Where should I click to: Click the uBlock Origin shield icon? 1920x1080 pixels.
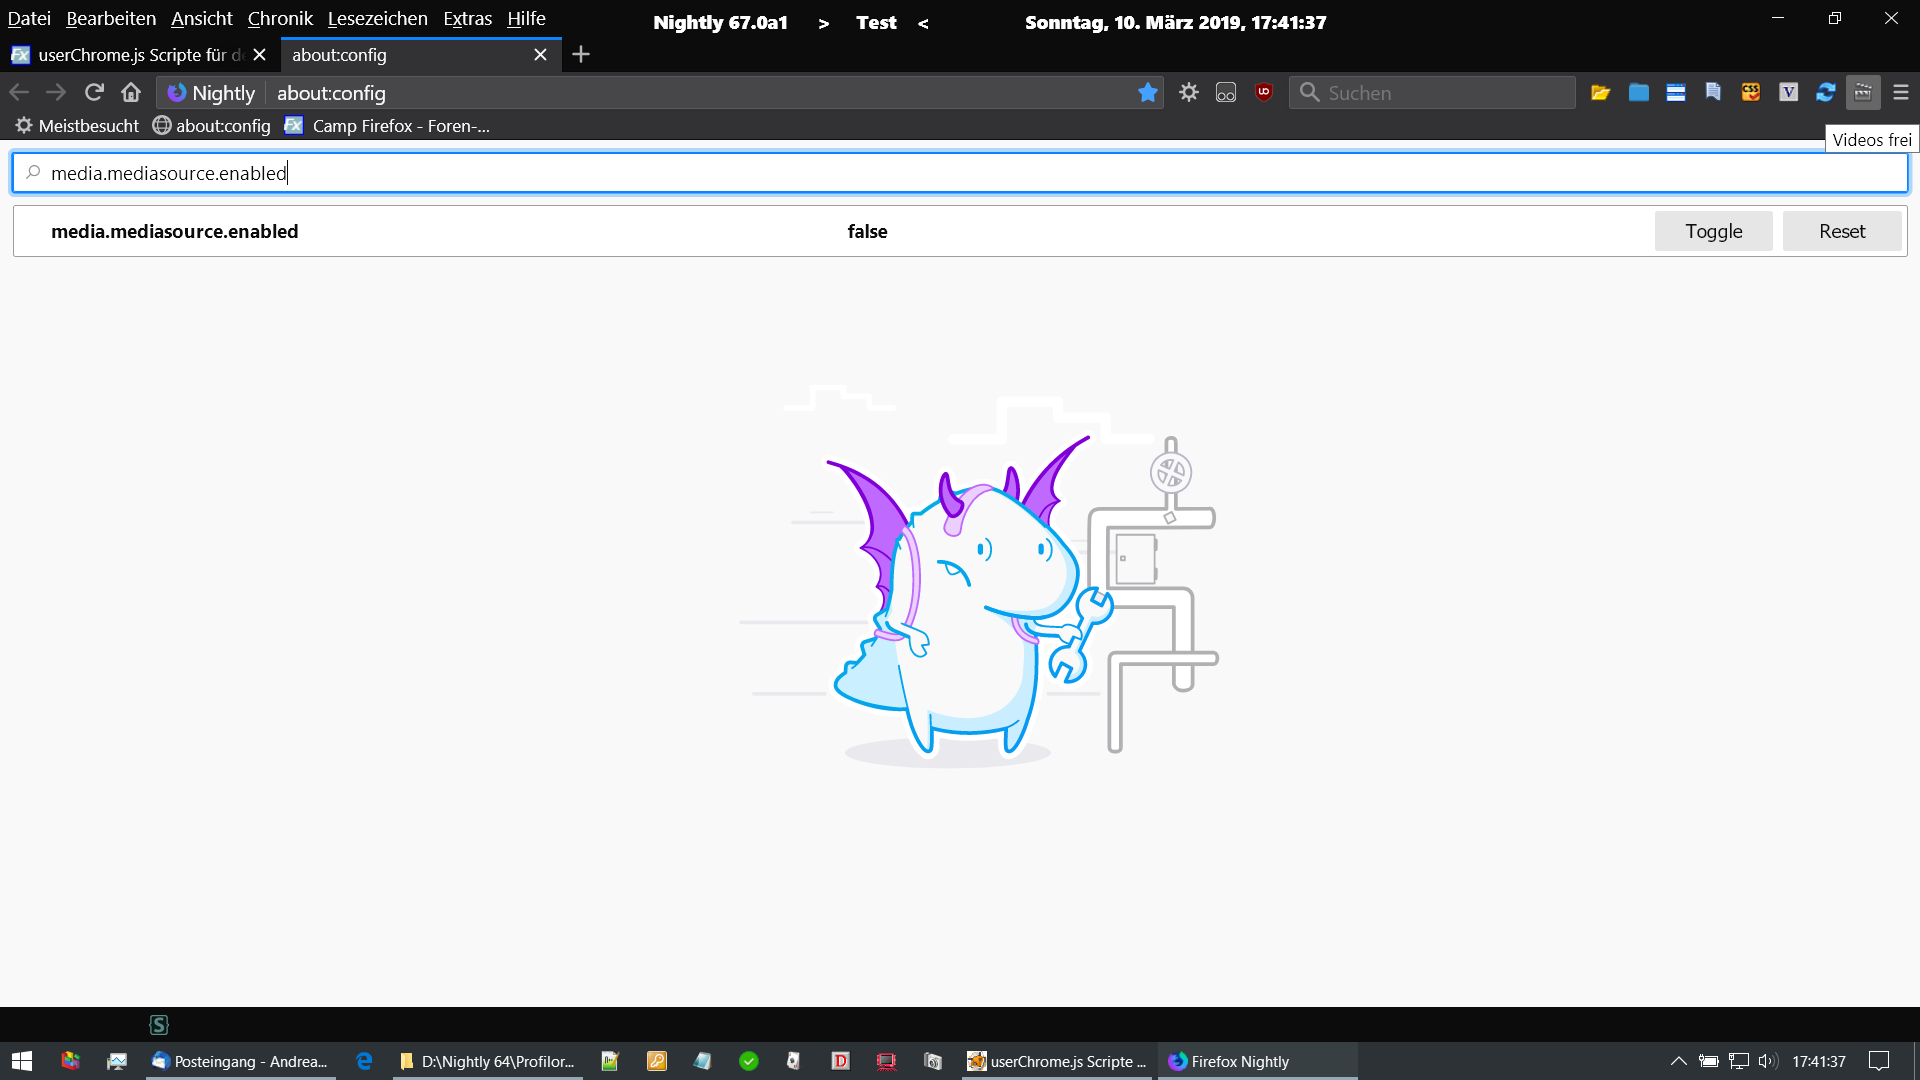point(1264,92)
